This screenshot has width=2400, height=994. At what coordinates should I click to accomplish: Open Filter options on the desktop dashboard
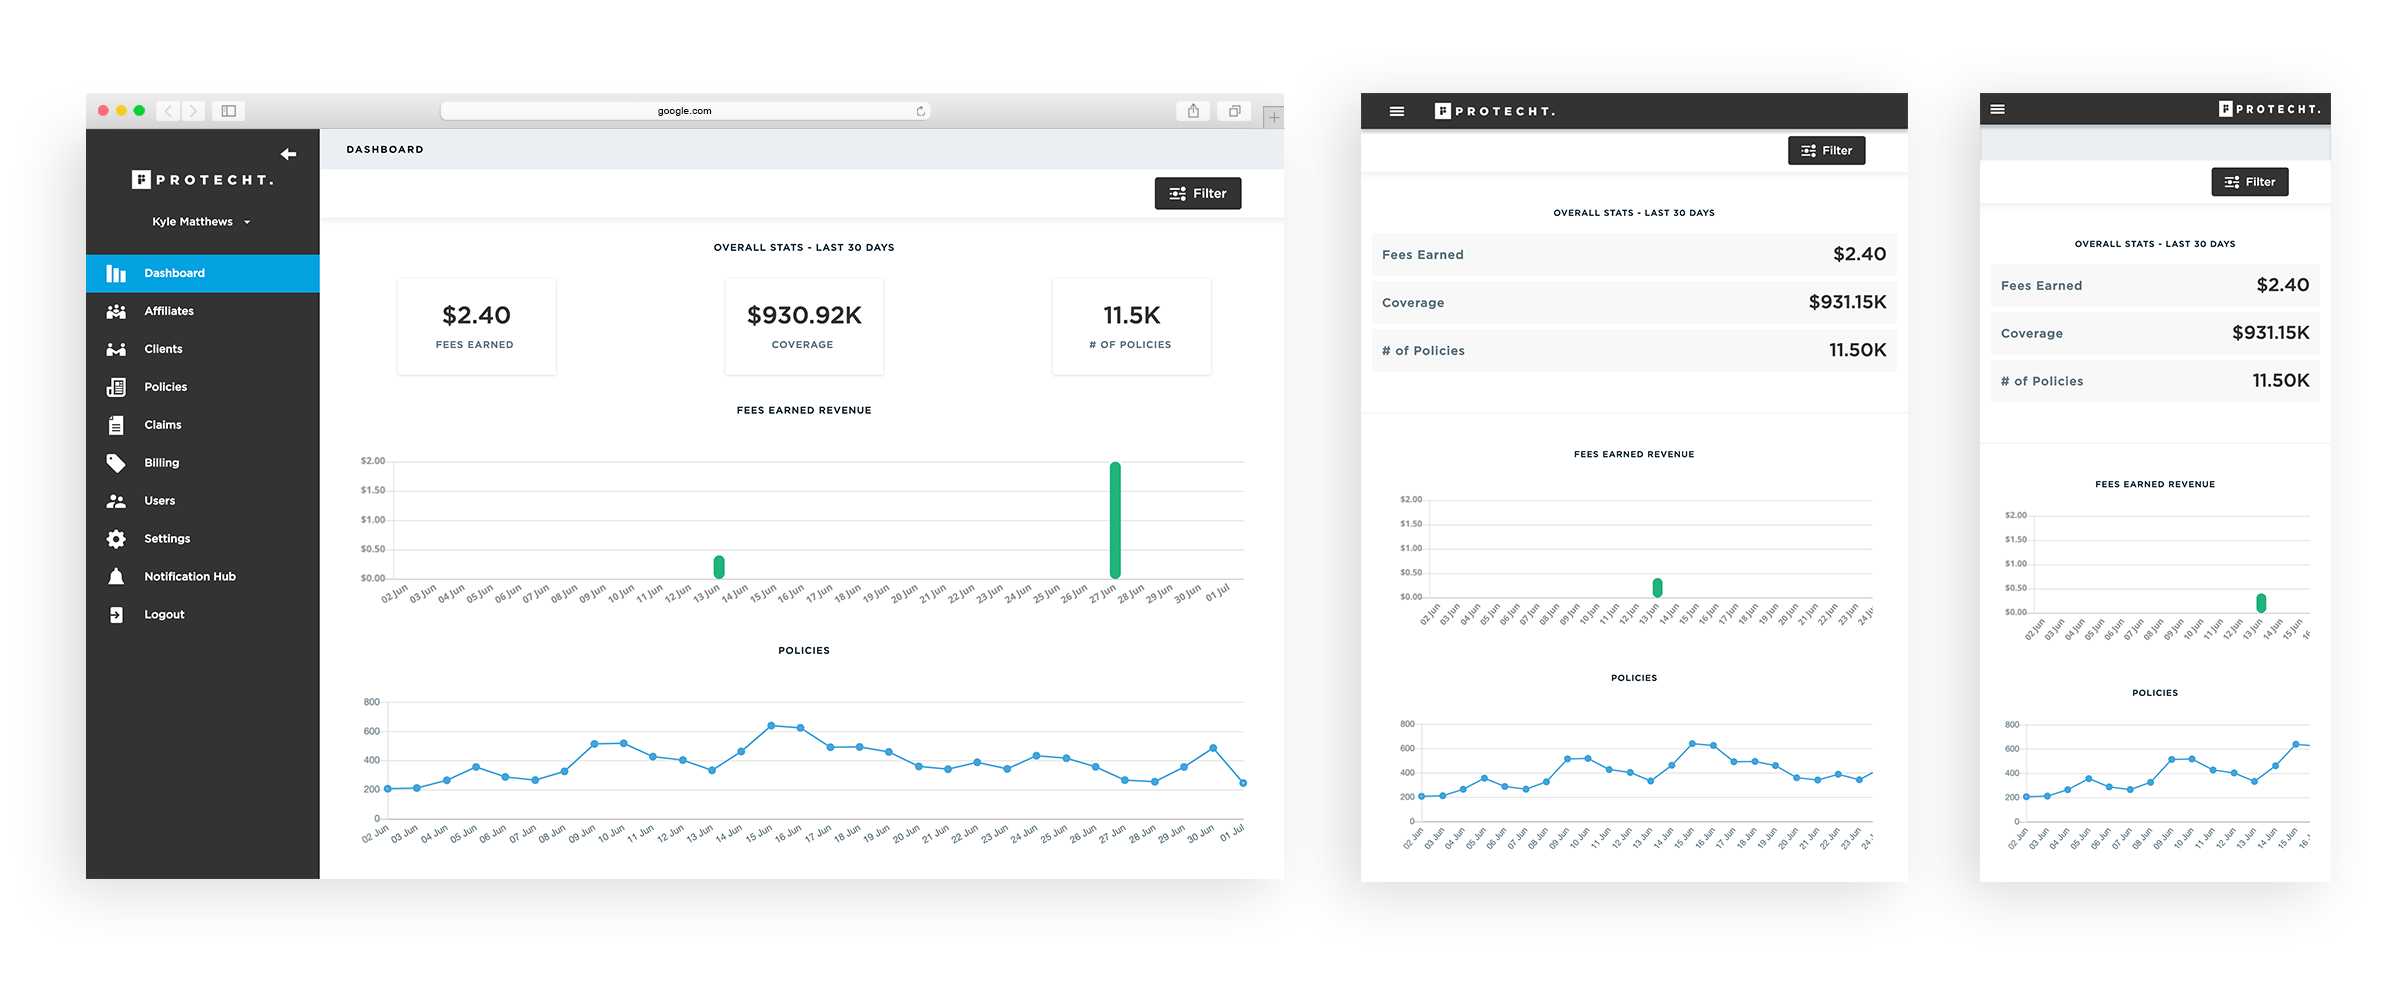pos(1197,194)
